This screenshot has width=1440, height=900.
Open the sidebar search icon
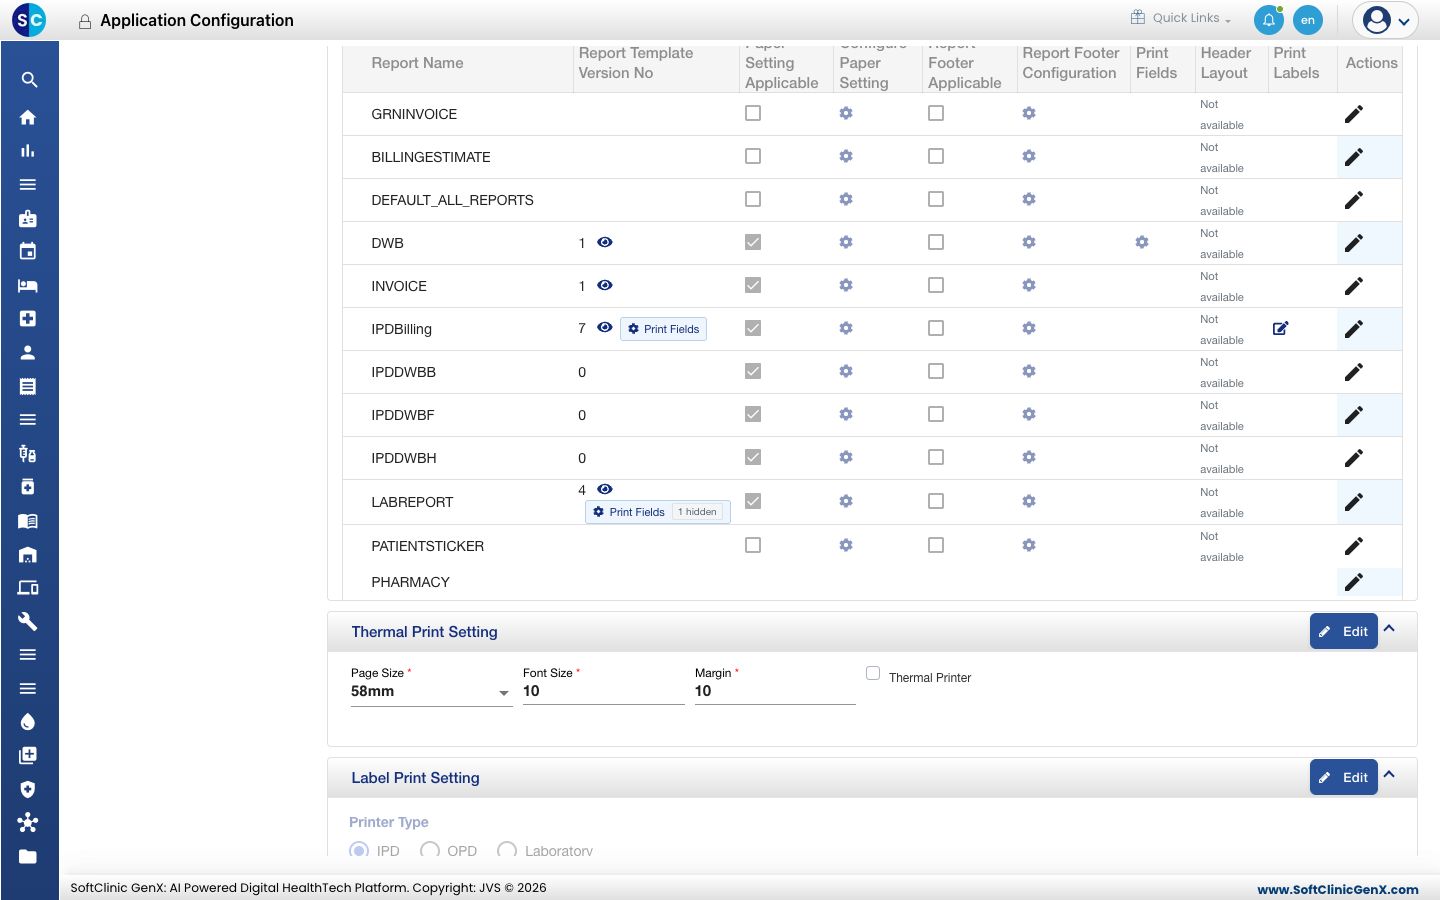29,80
